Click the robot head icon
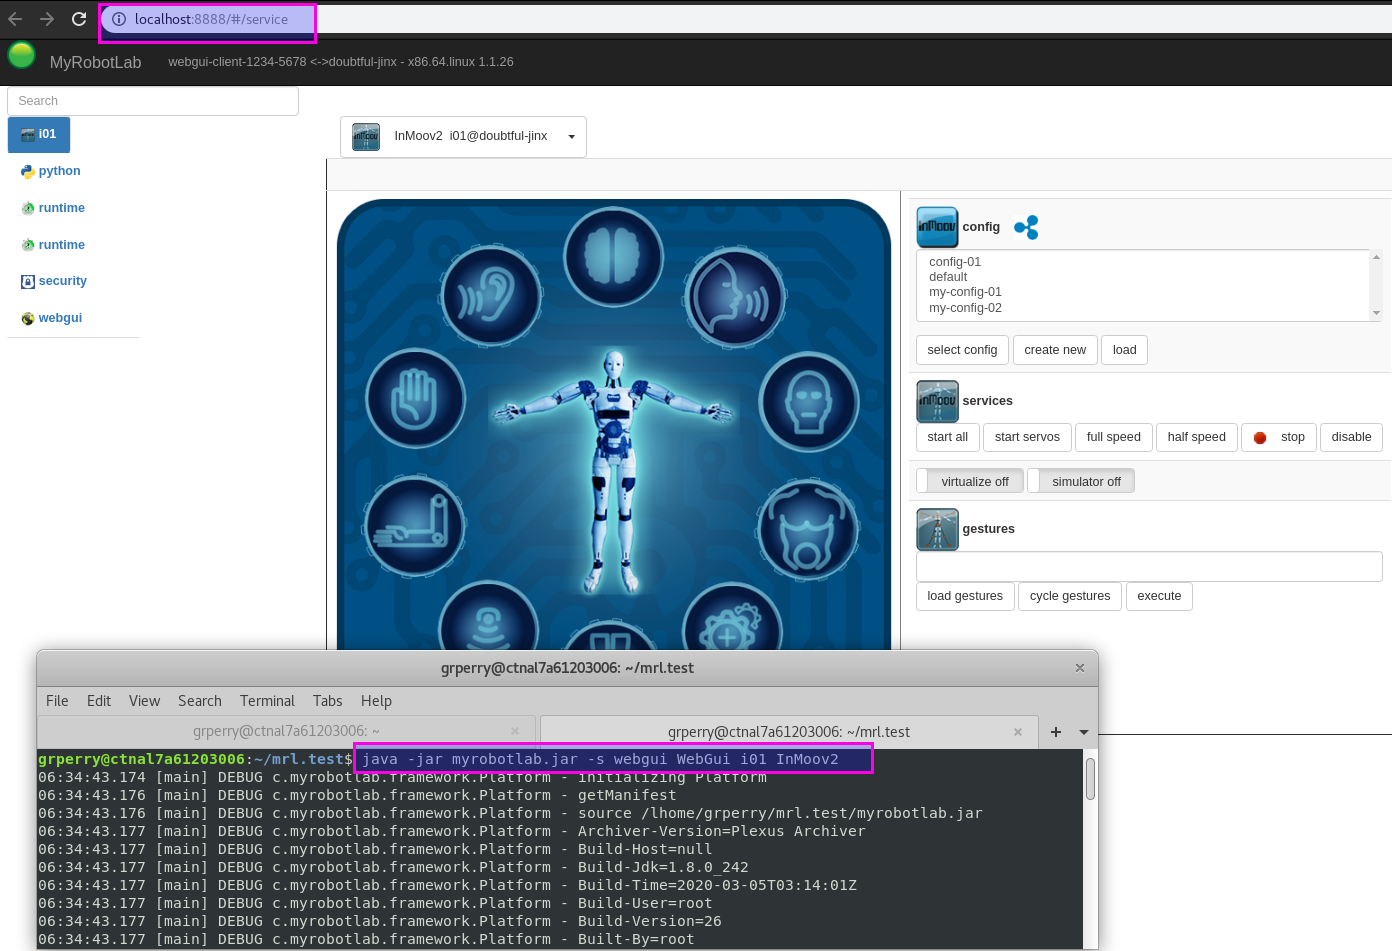Image resolution: width=1392 pixels, height=951 pixels. [809, 402]
